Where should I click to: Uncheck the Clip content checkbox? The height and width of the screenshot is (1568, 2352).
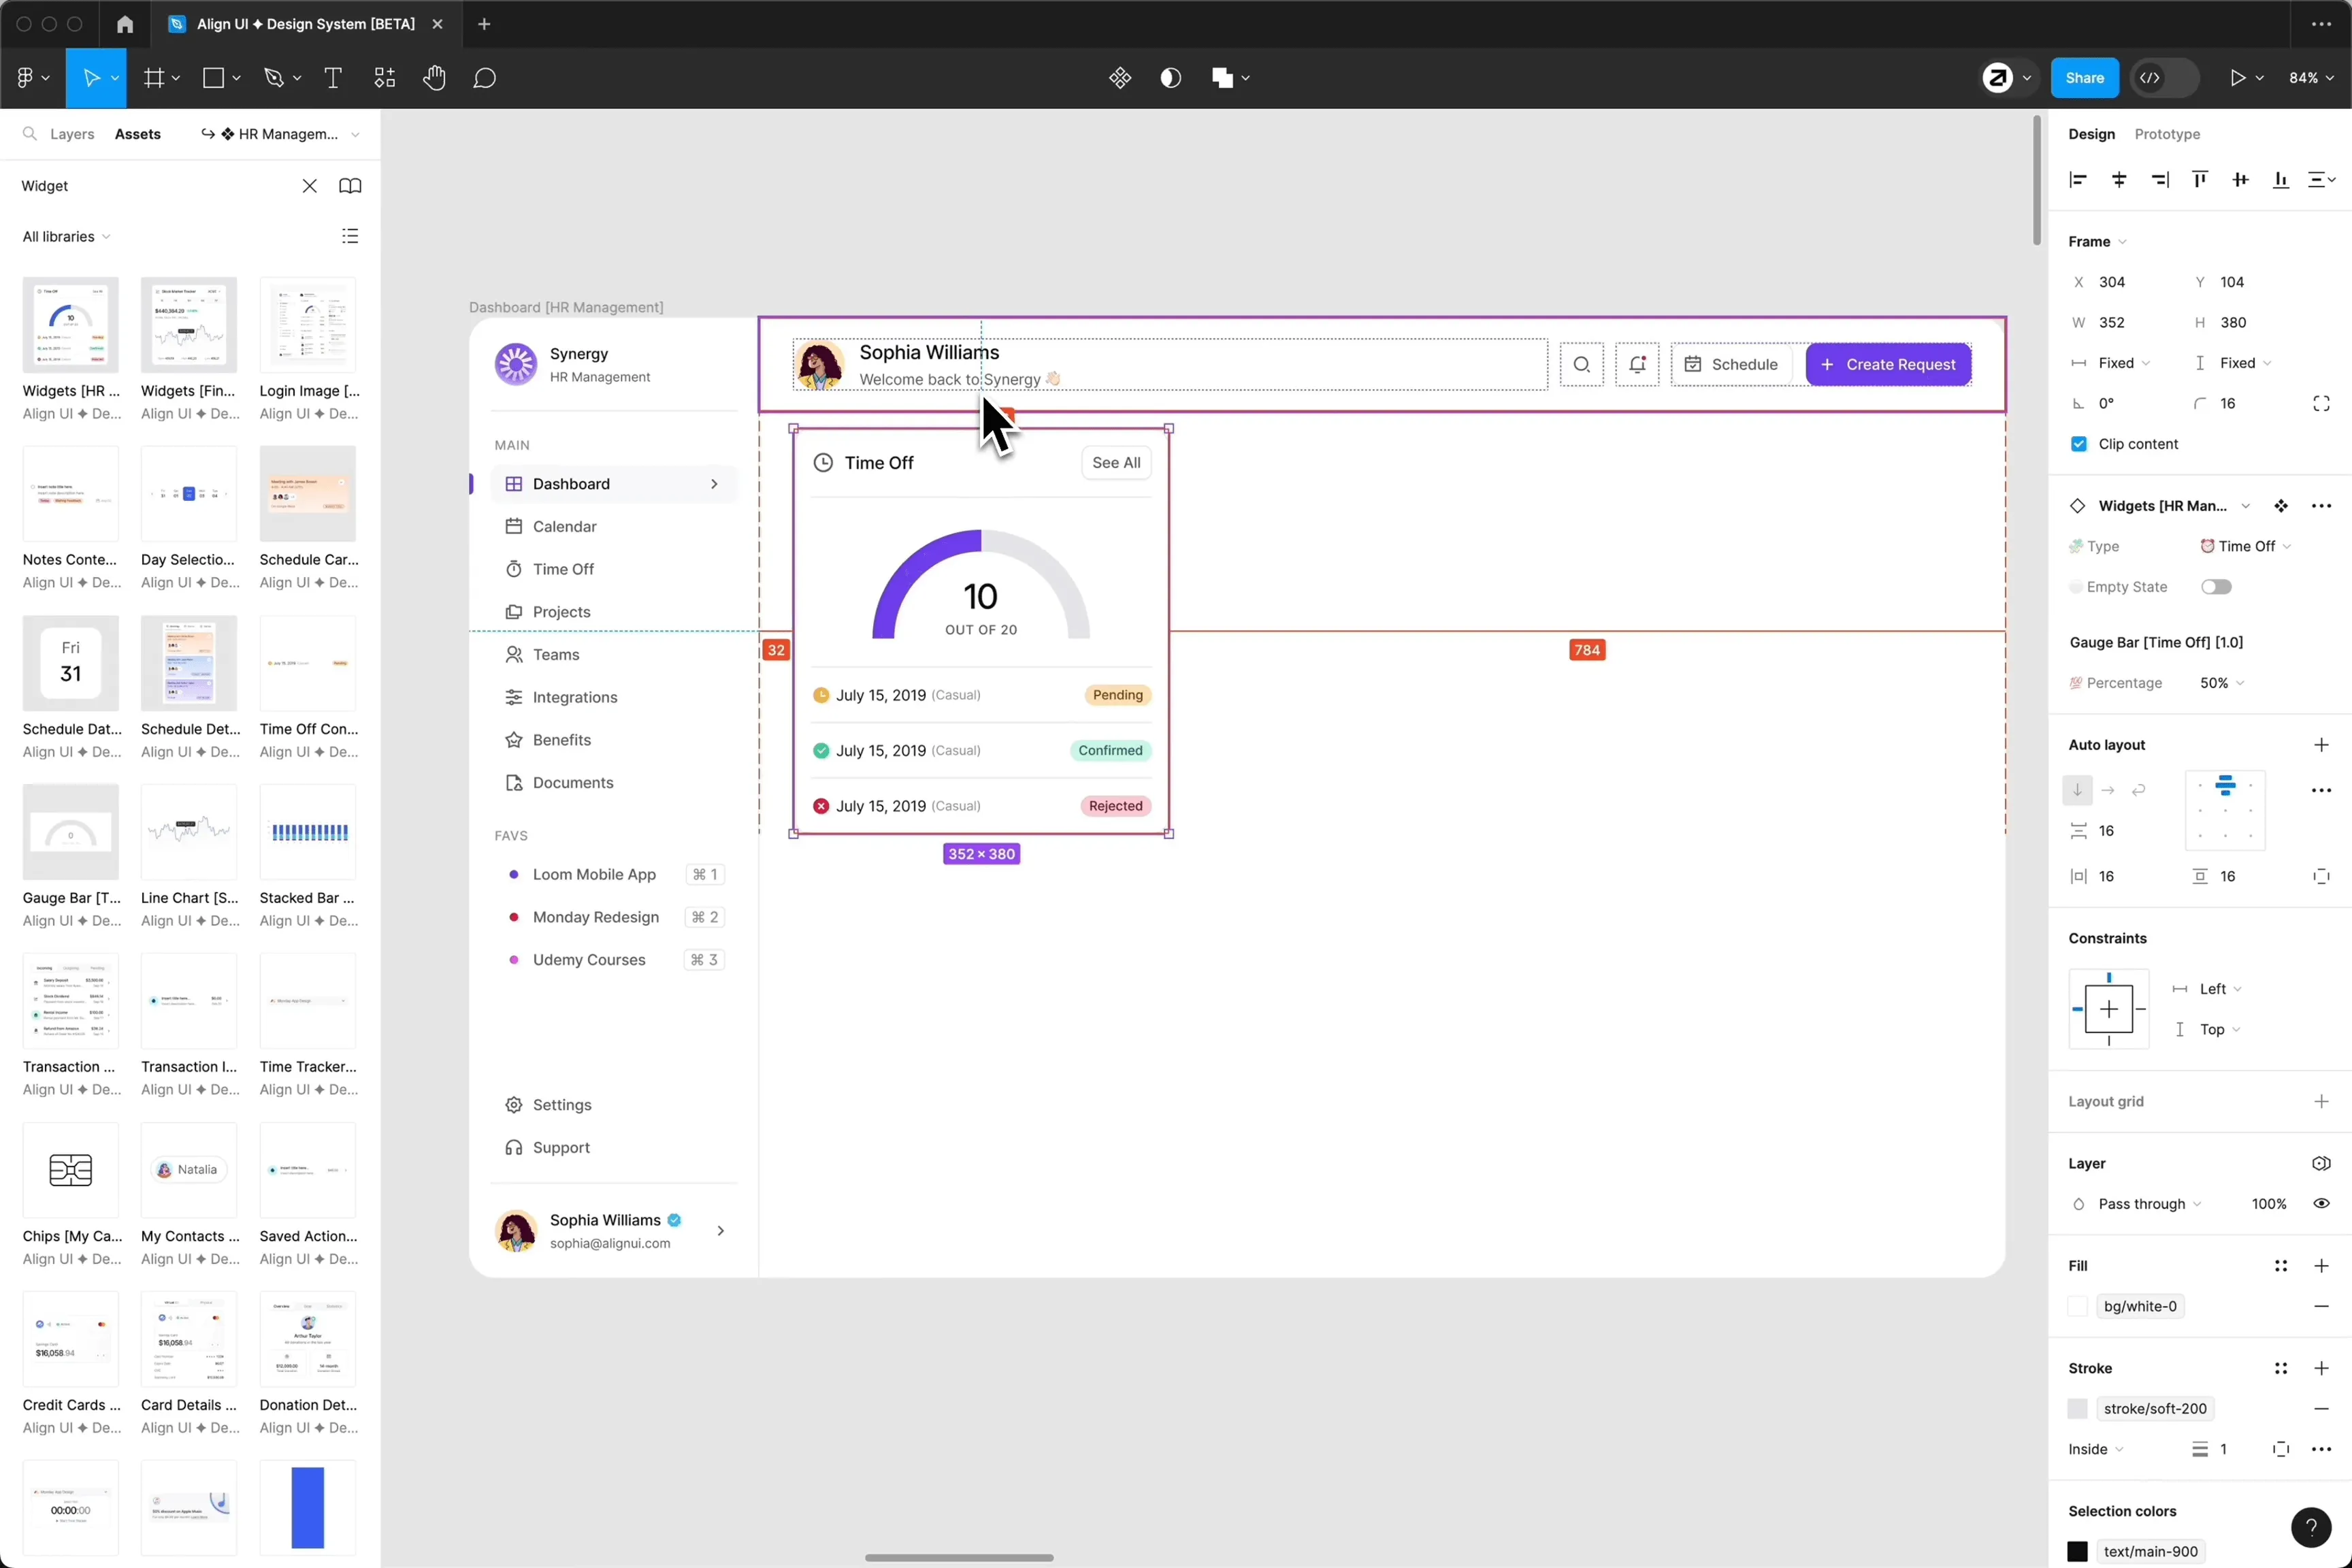click(2079, 444)
